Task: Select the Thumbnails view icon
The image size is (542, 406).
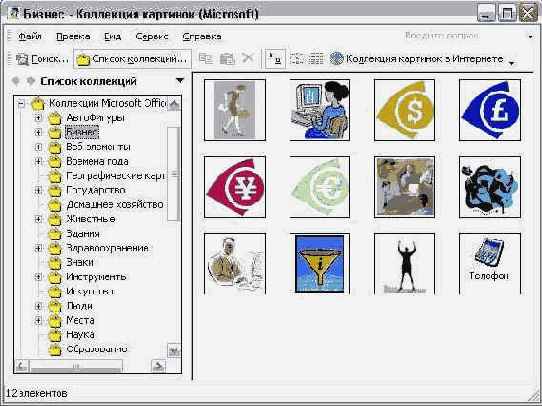Action: point(275,59)
